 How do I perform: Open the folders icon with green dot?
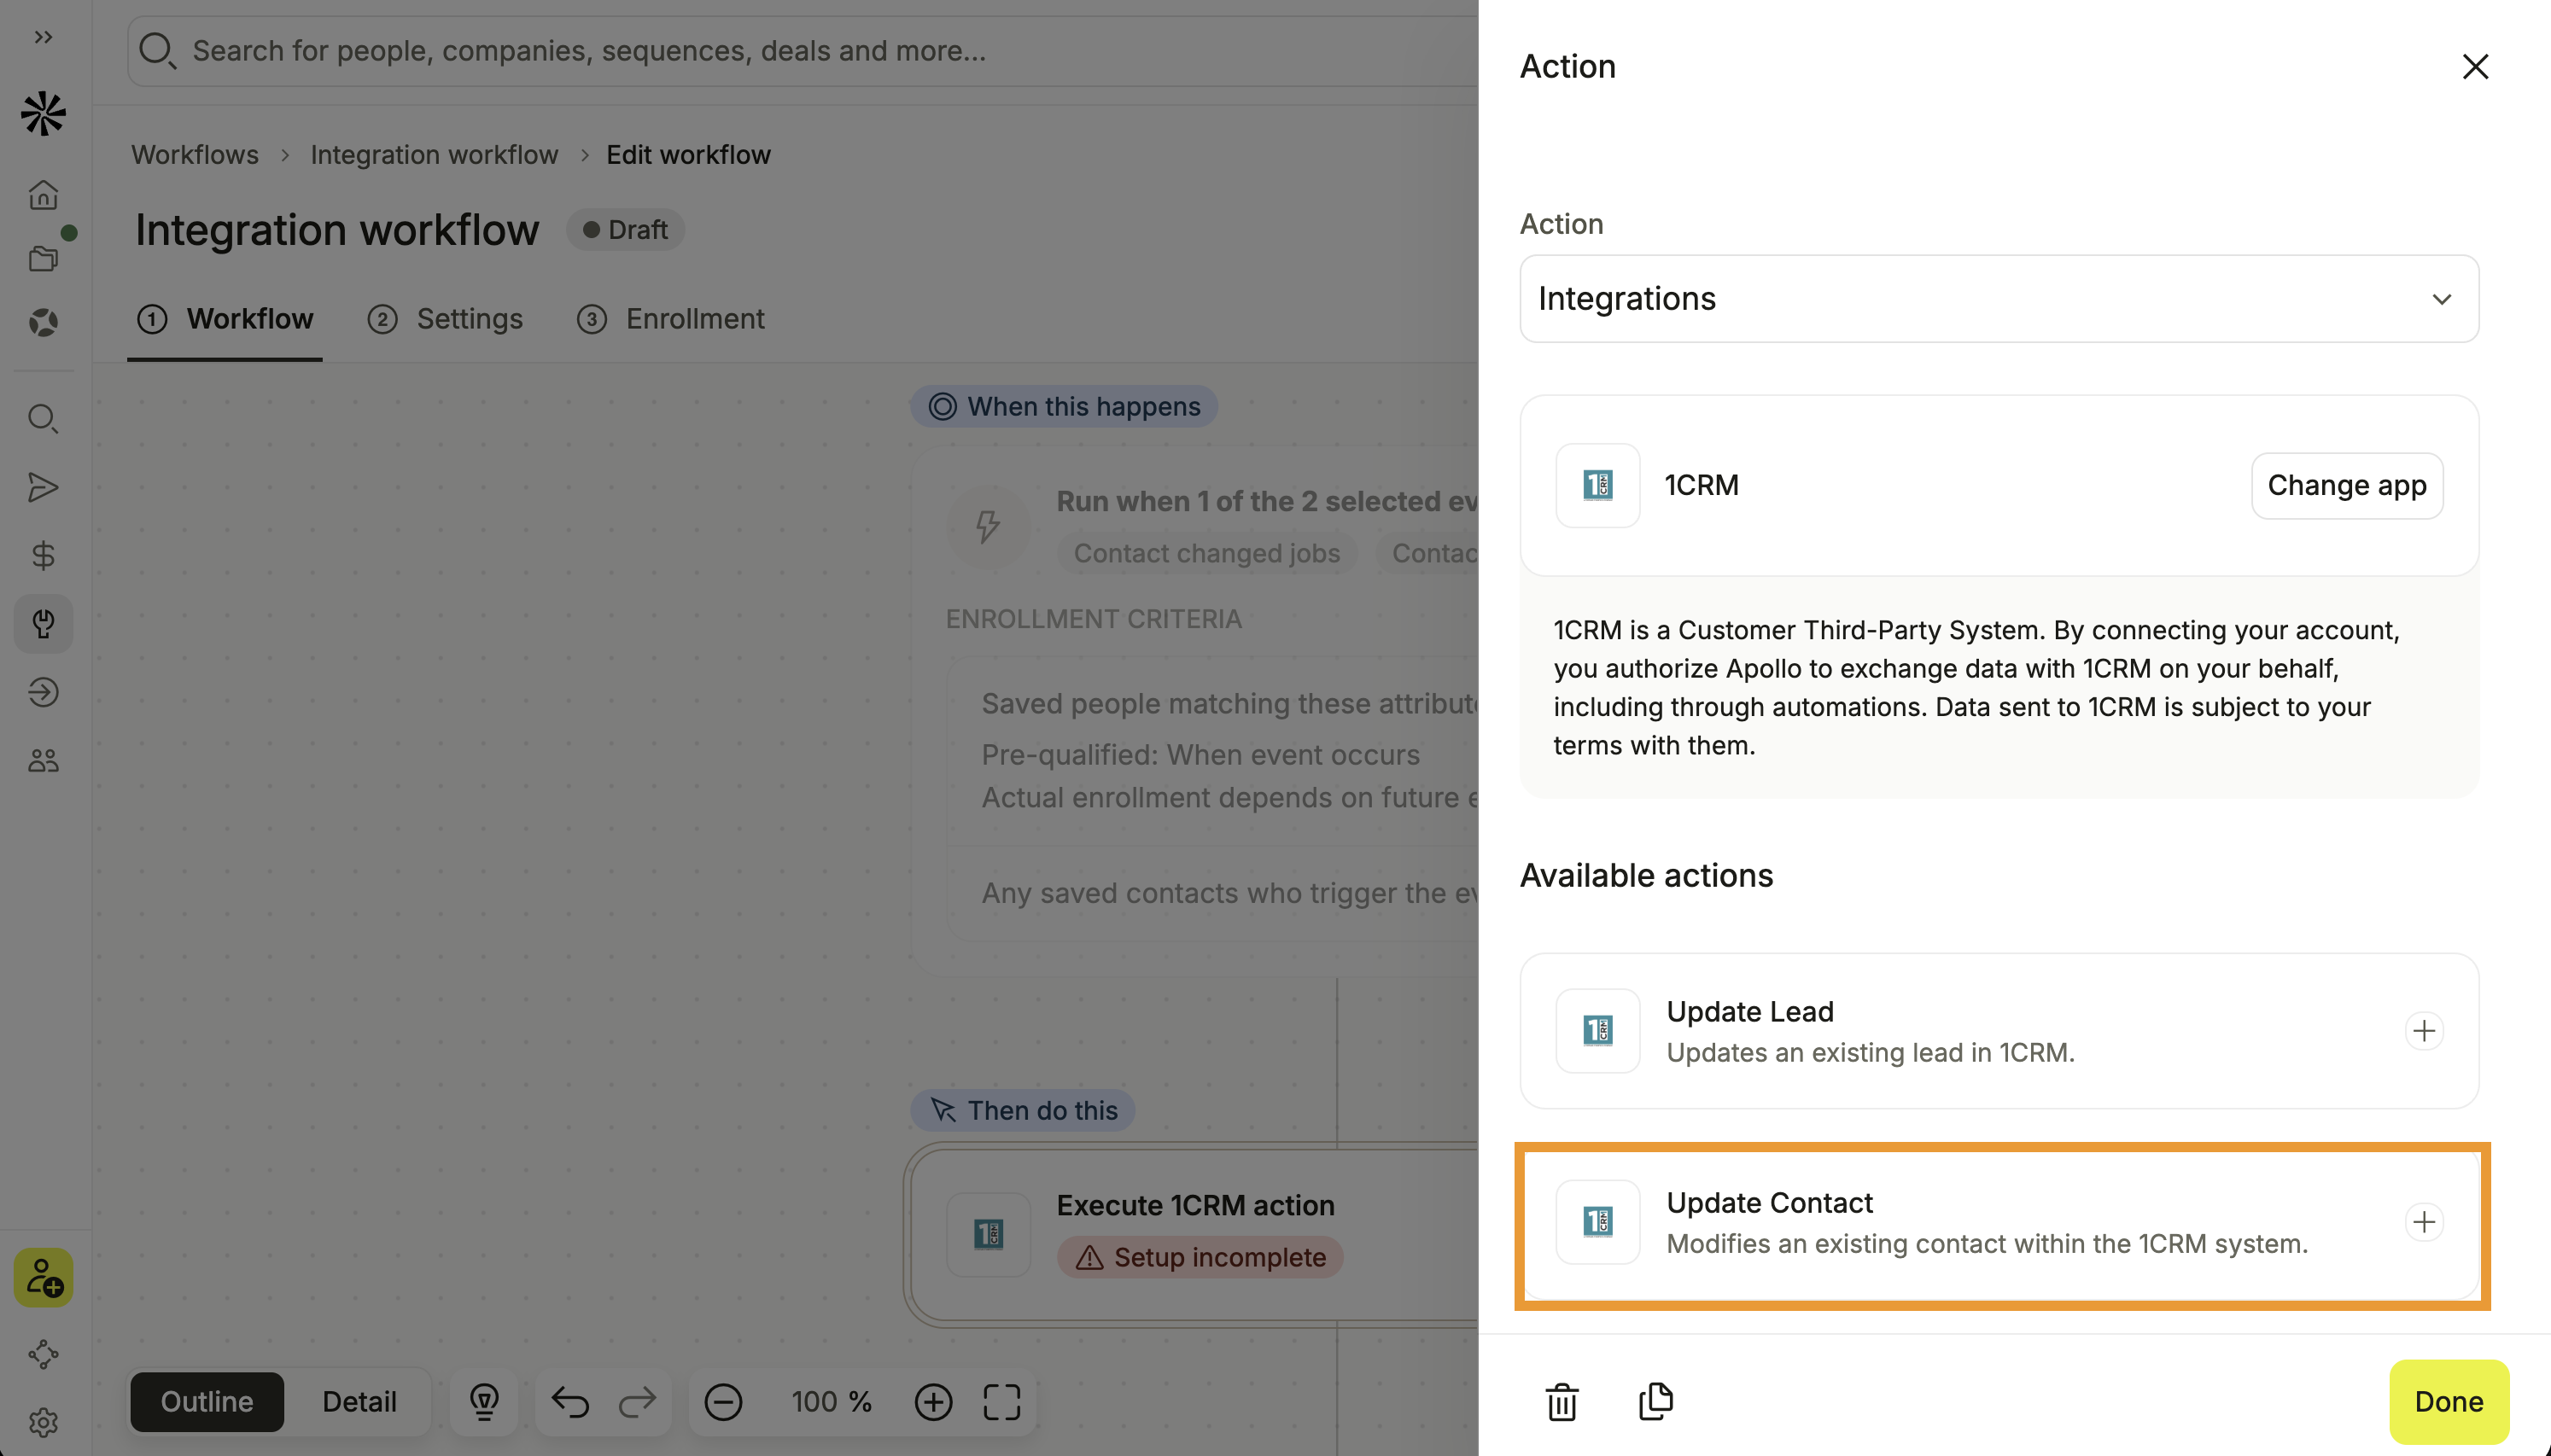(43, 258)
